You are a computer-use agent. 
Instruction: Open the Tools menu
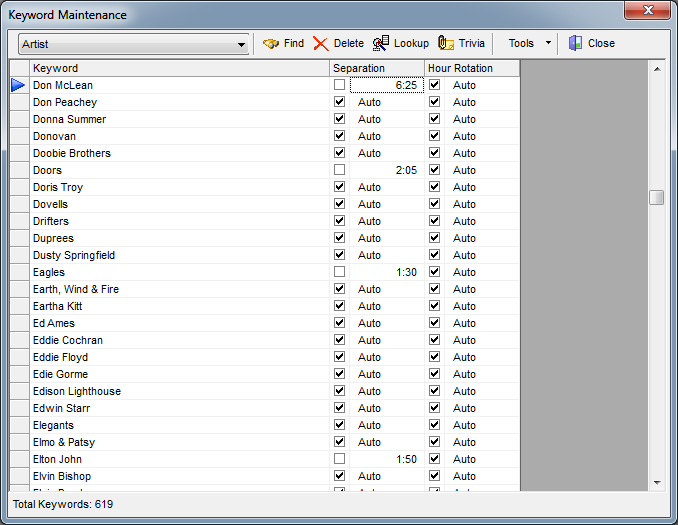click(x=521, y=44)
